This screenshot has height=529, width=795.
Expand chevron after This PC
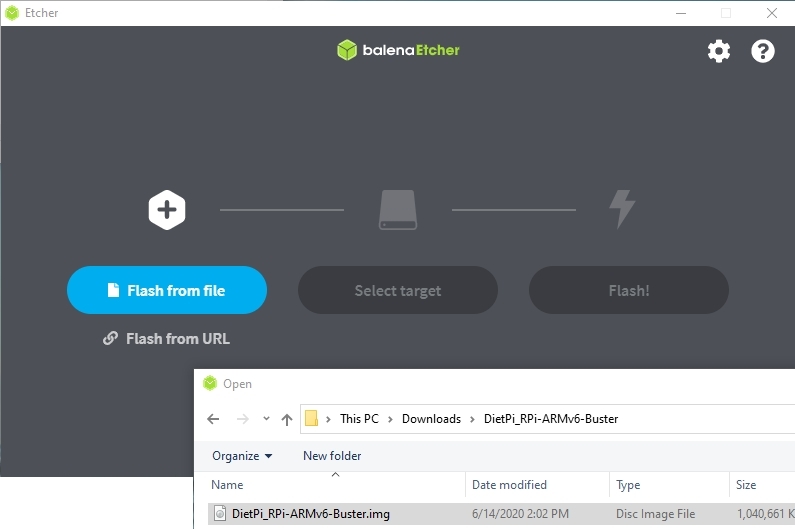390,419
